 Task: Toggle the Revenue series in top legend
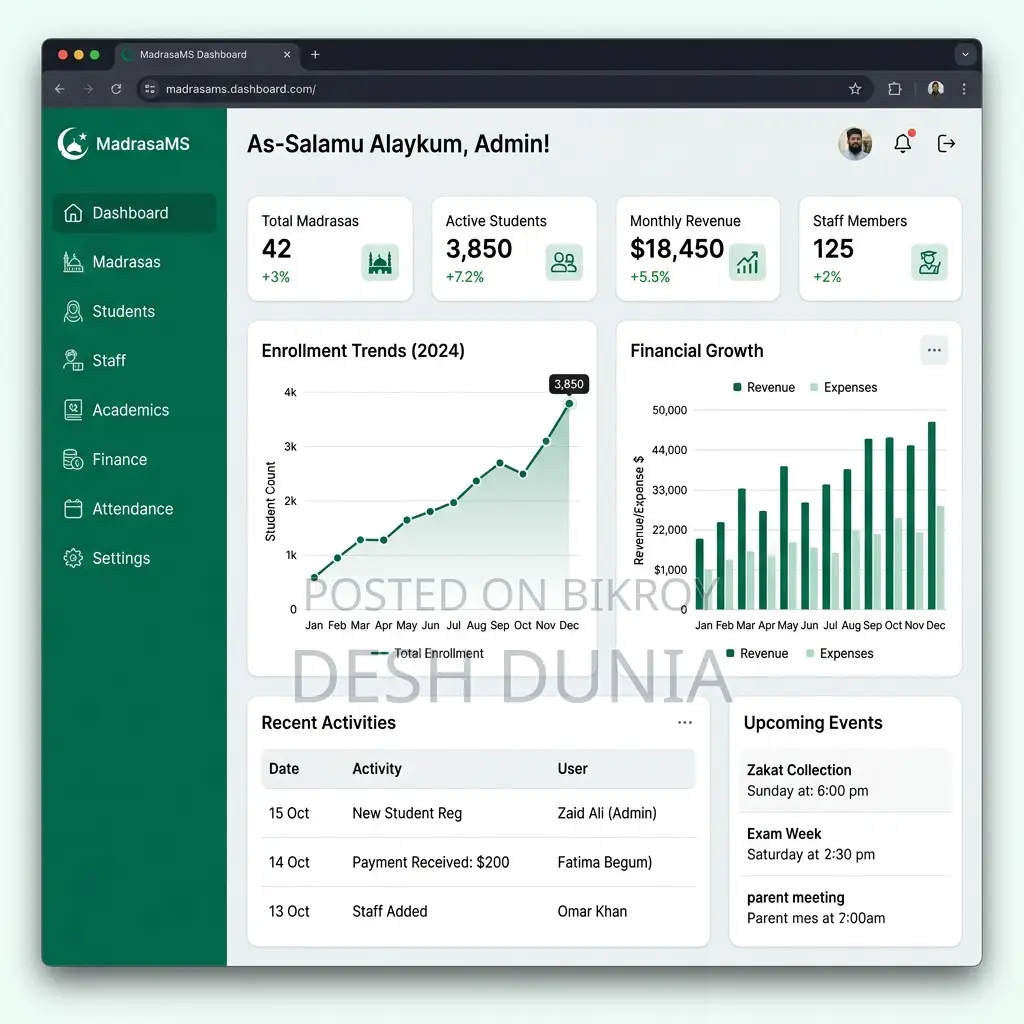[x=763, y=387]
